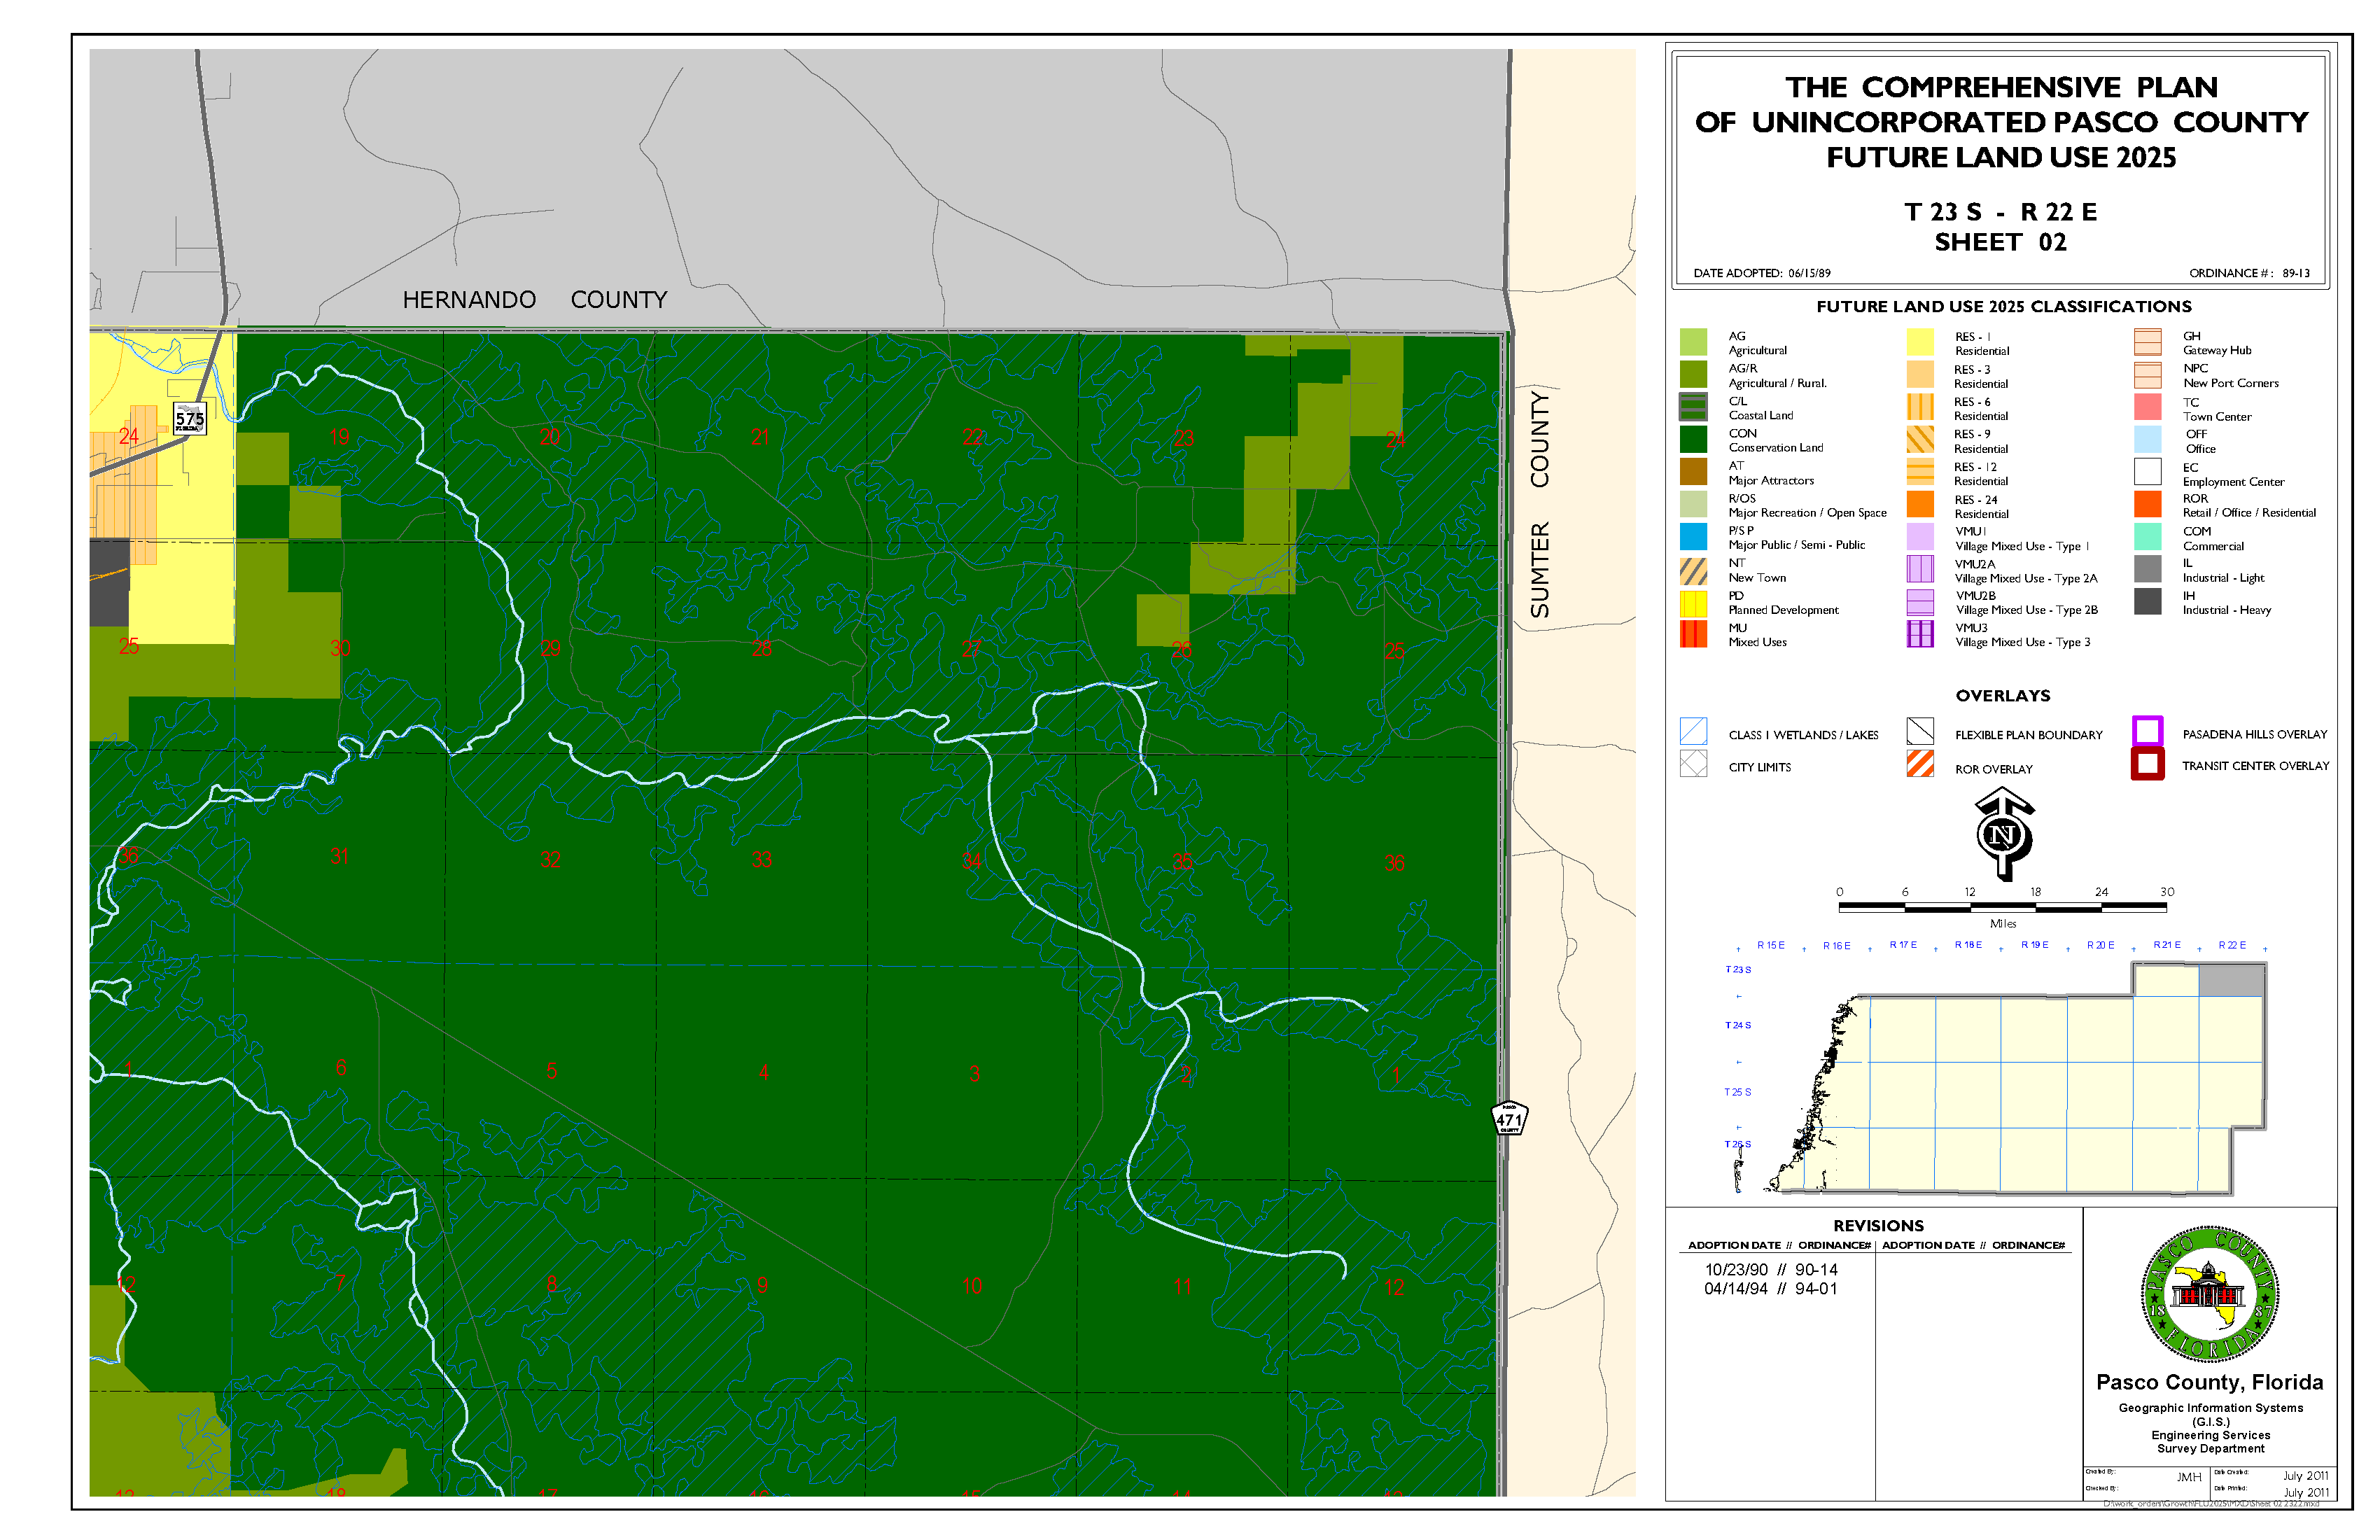The image size is (2380, 1540).
Task: Click the COM Commercial teal swatch
Action: click(x=2147, y=537)
